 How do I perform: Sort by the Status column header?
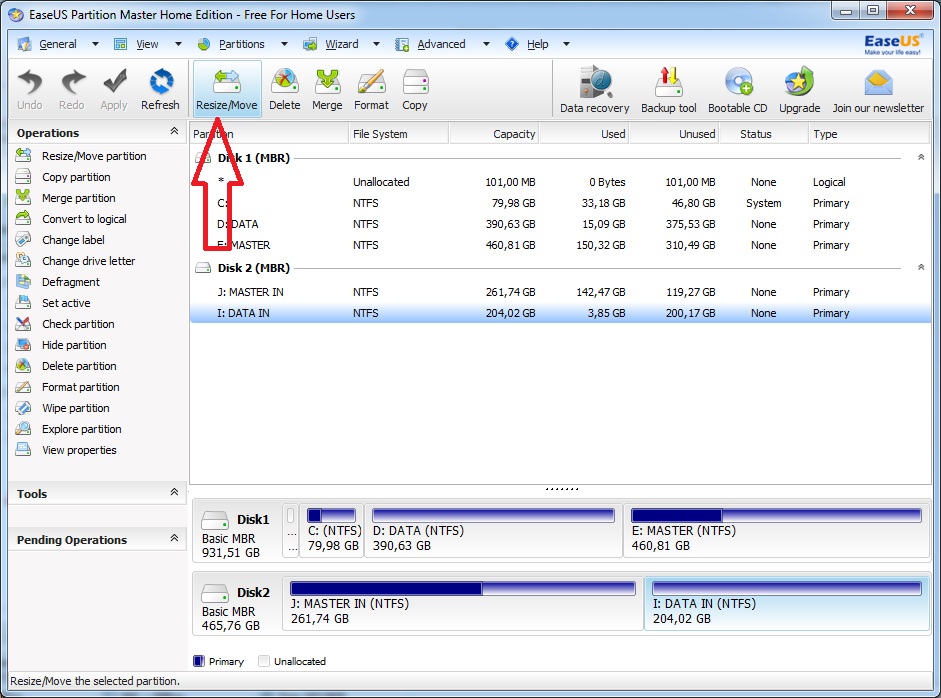click(x=764, y=134)
